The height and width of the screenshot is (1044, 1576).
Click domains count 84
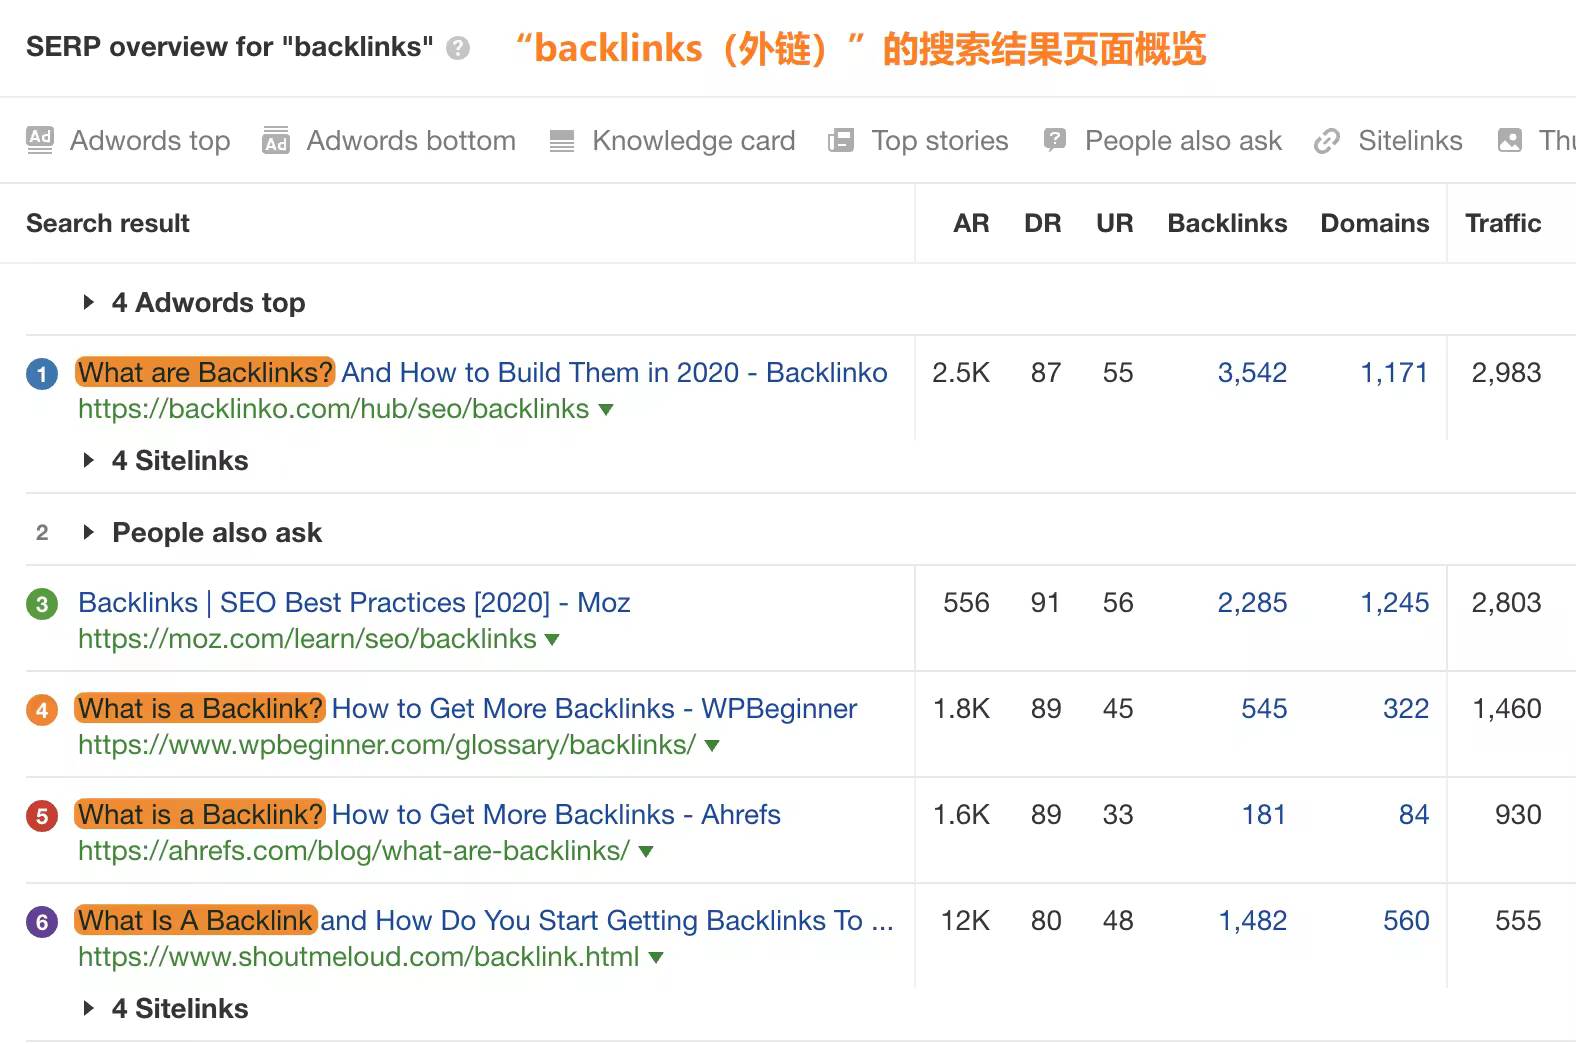[1414, 815]
